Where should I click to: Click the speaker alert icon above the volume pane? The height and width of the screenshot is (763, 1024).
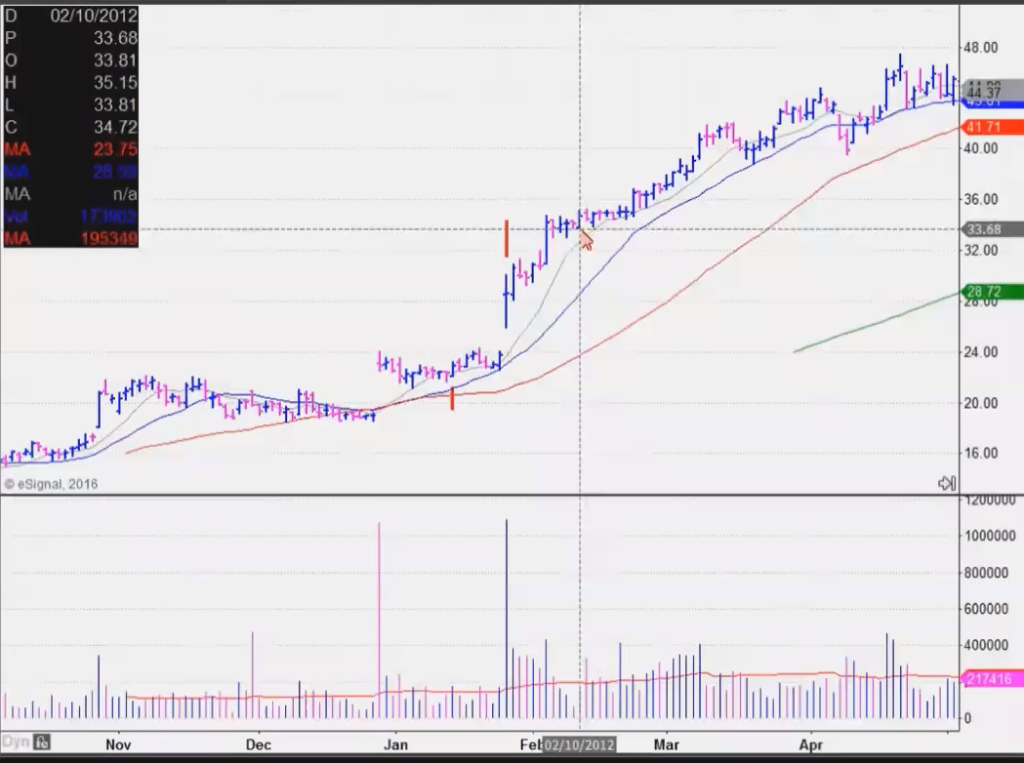[944, 483]
